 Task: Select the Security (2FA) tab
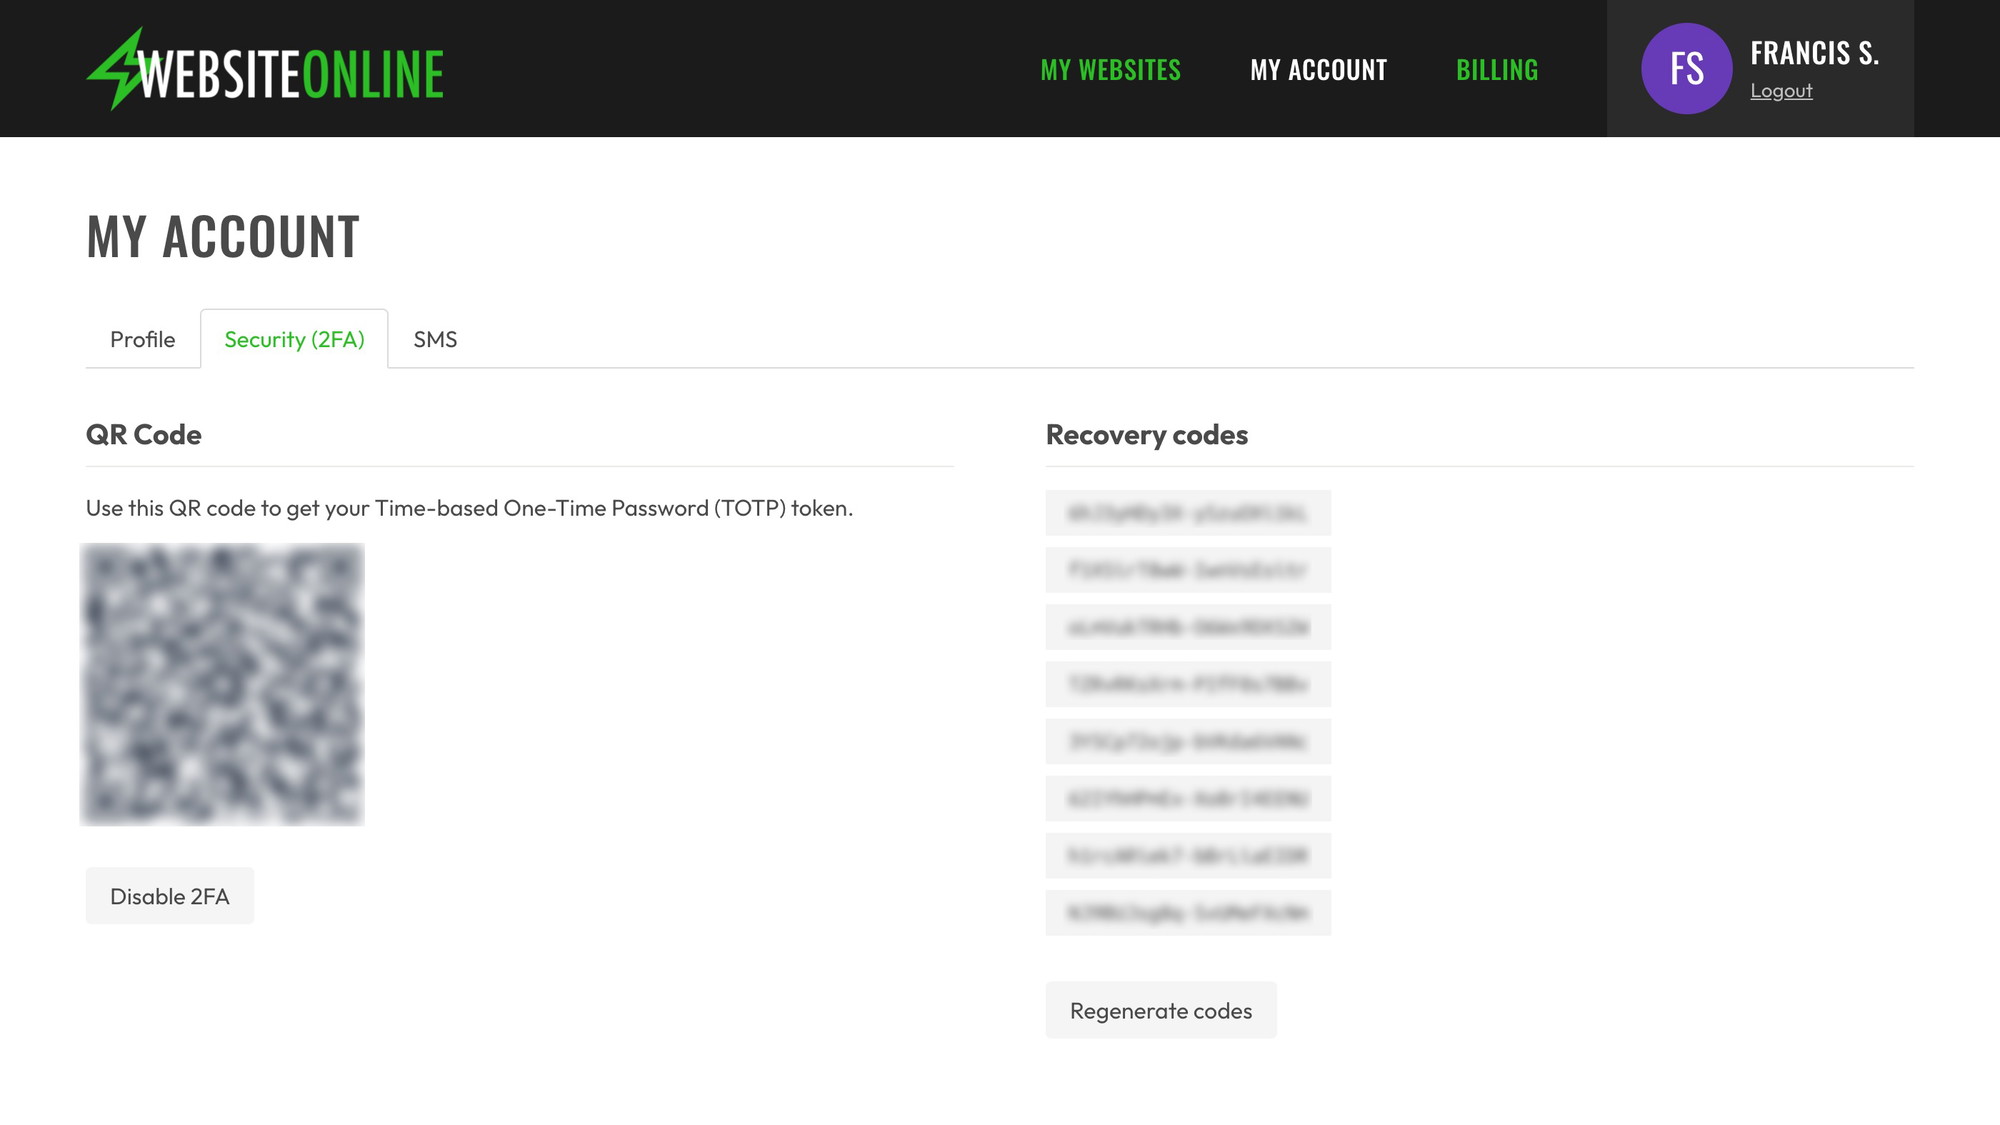(x=294, y=339)
